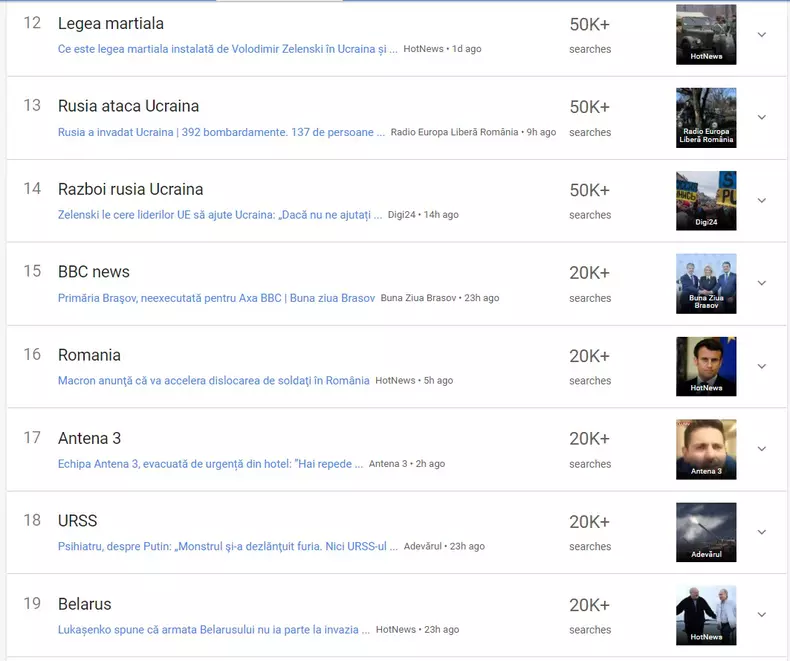Select the Romania search term
This screenshot has width=790, height=661.
click(89, 355)
